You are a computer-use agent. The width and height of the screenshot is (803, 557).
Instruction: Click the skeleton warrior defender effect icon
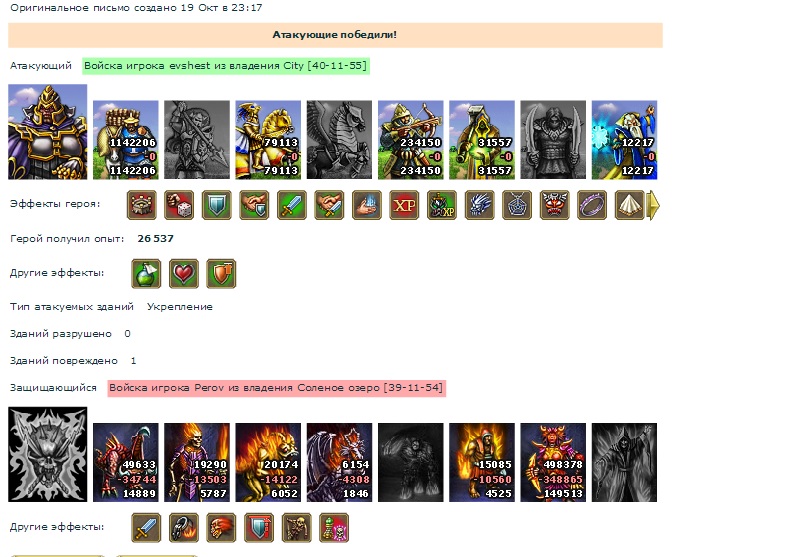pos(297,528)
